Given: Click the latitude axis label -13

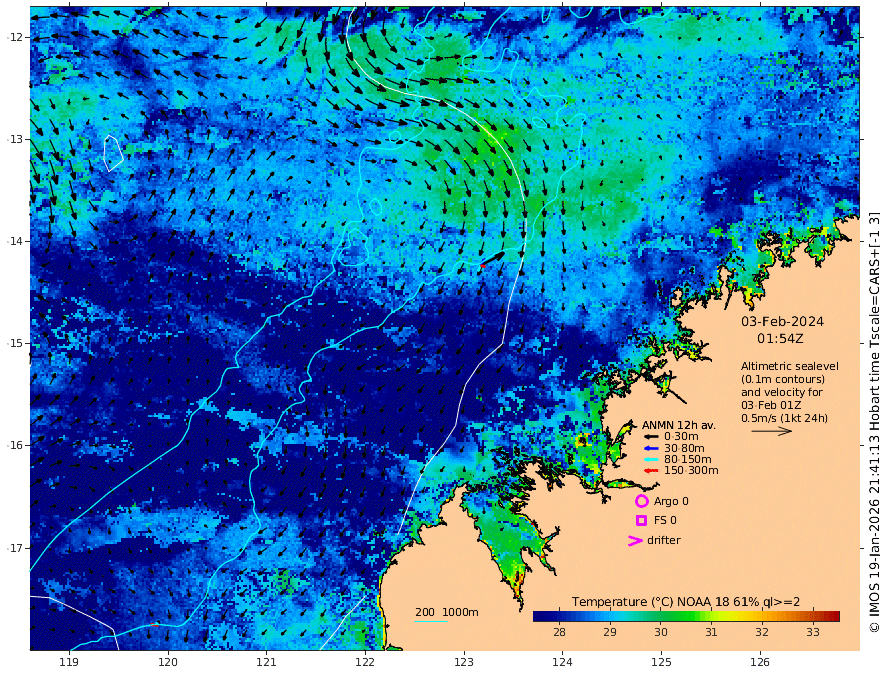Looking at the screenshot, I should 15,139.
